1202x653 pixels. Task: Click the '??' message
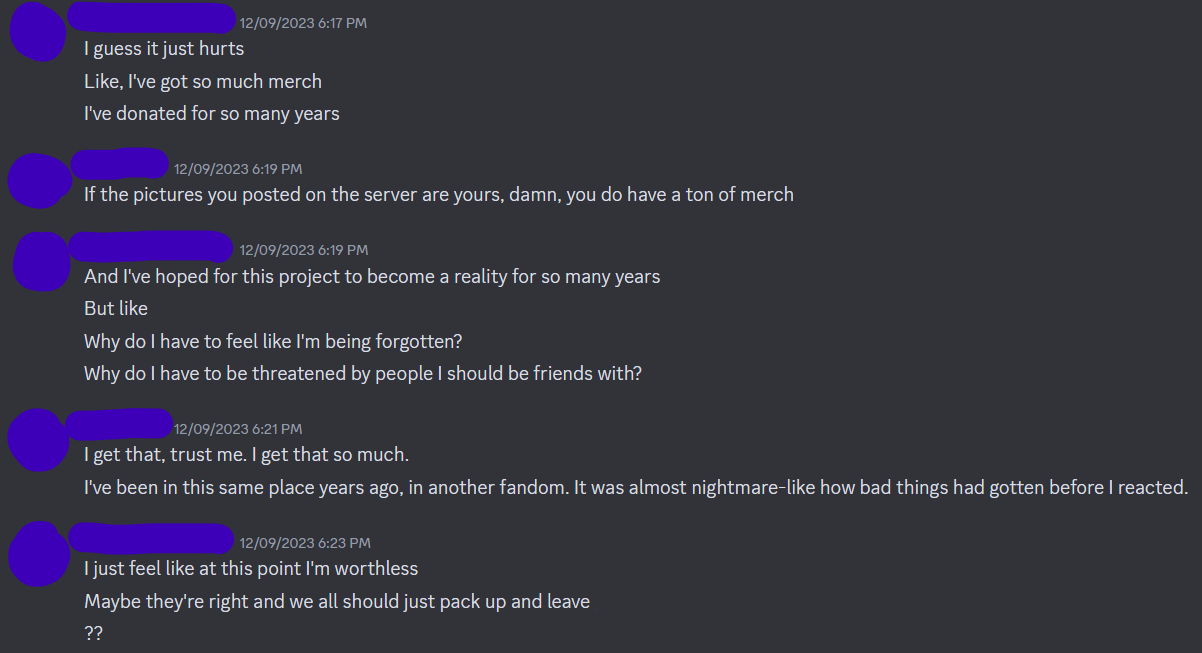point(93,634)
